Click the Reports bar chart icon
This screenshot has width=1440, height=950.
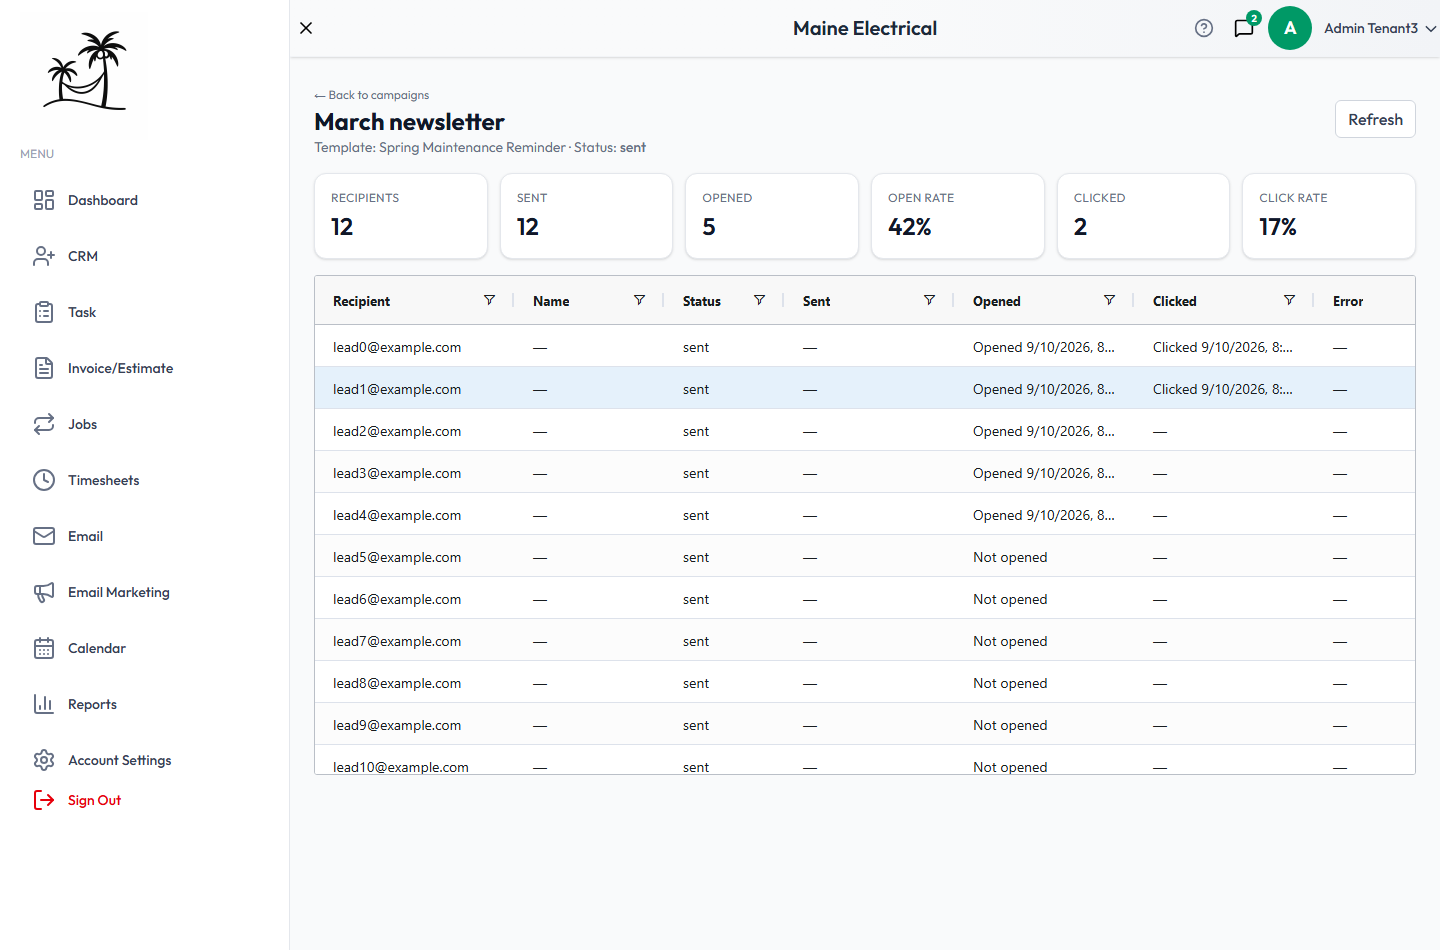click(x=44, y=704)
